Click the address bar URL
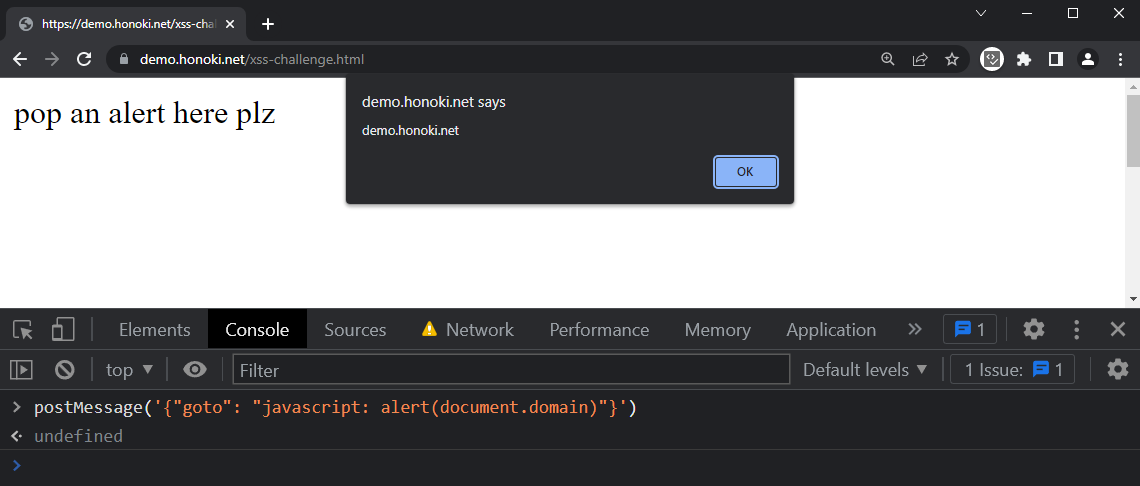The image size is (1140, 486). [x=252, y=60]
